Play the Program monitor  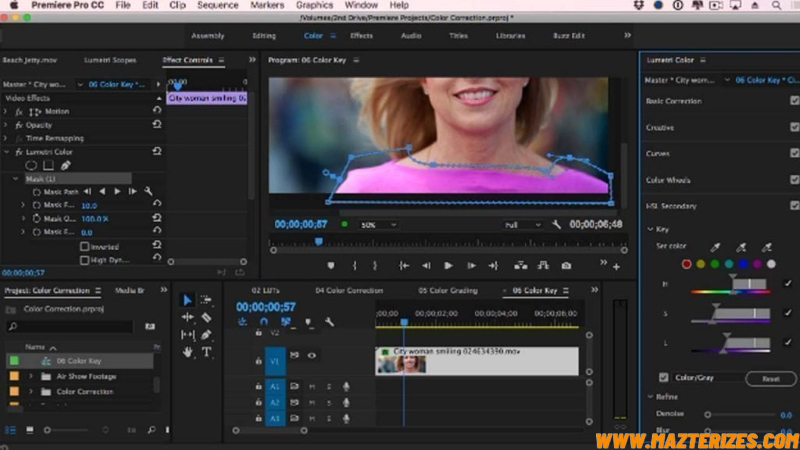coord(448,266)
